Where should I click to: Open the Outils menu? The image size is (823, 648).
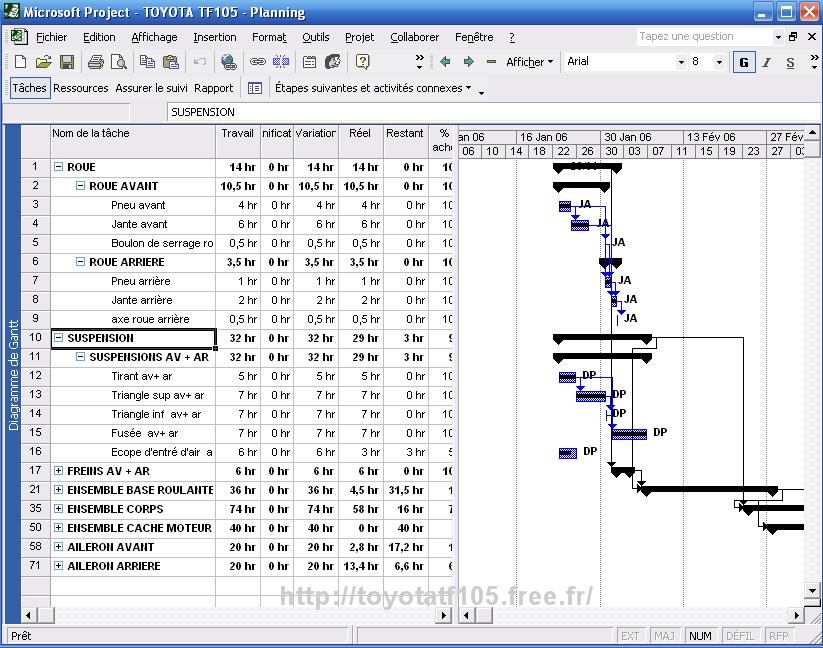click(x=316, y=37)
